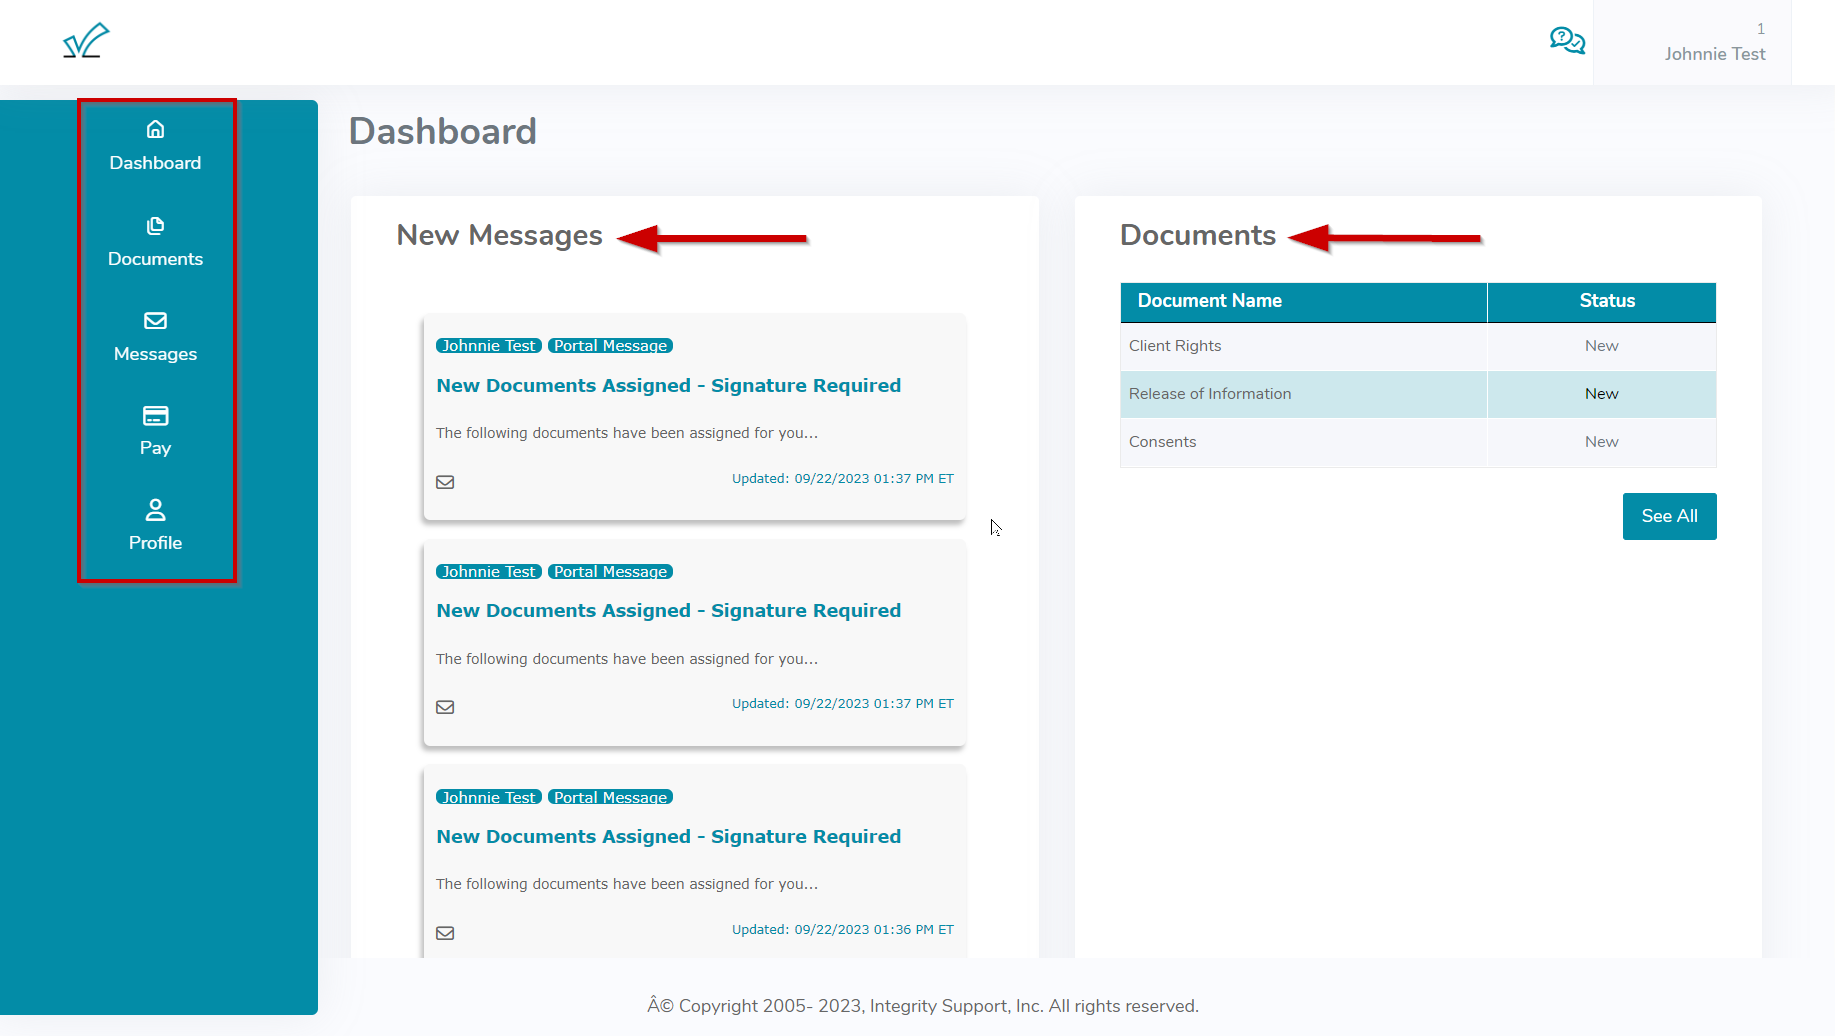The height and width of the screenshot is (1036, 1835).
Task: Open first New Documents Assigned message title
Action: coord(668,386)
